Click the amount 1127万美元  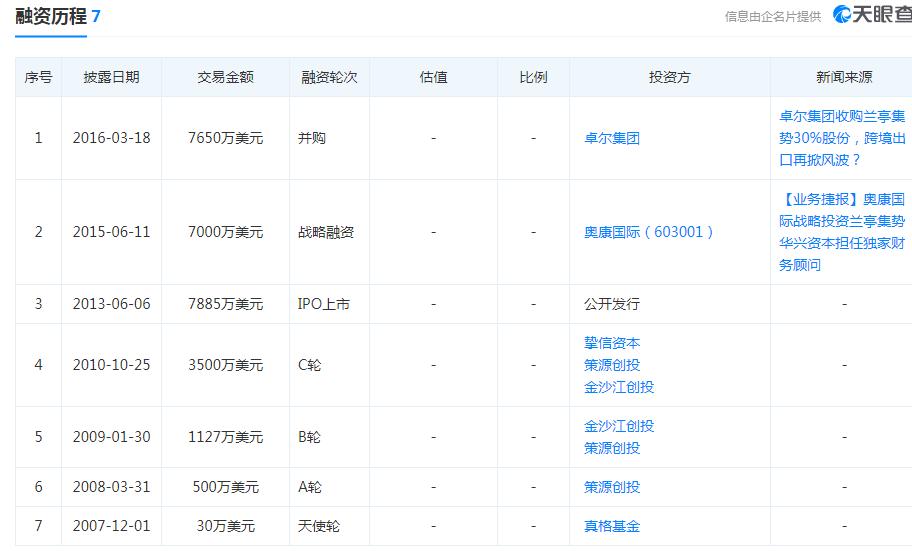225,437
